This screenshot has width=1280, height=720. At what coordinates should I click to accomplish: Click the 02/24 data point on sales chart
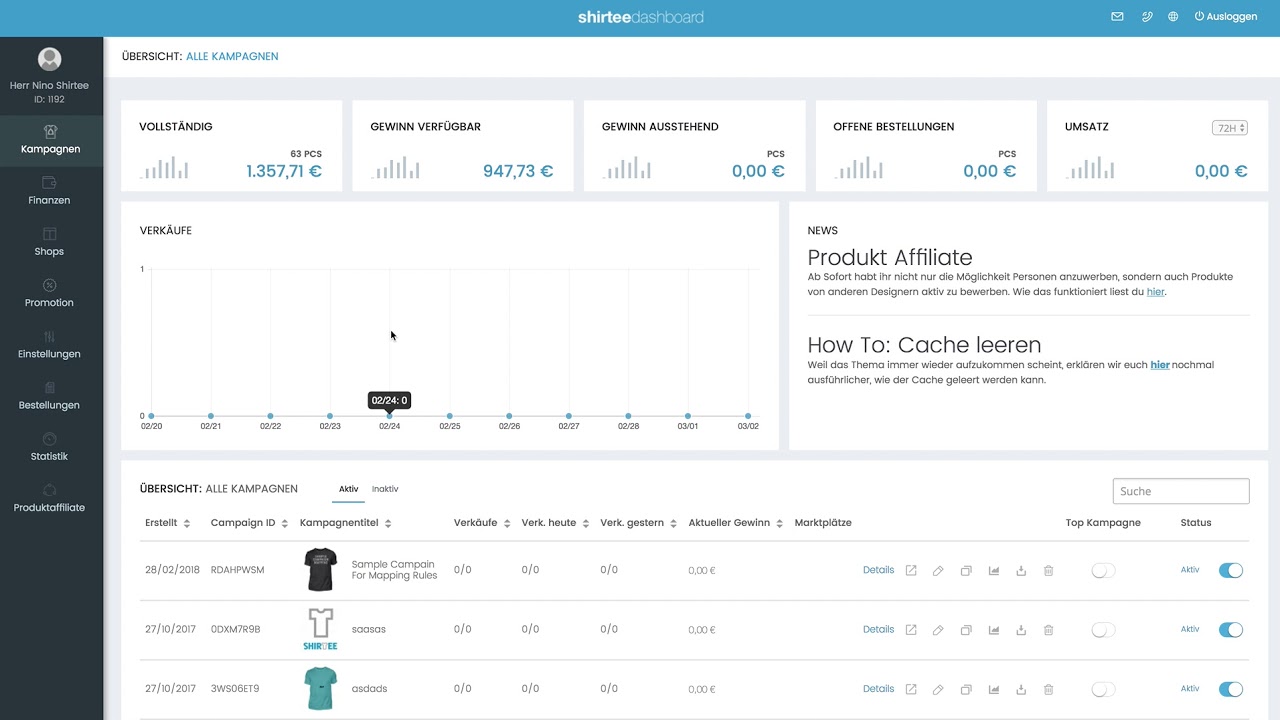tap(390, 416)
